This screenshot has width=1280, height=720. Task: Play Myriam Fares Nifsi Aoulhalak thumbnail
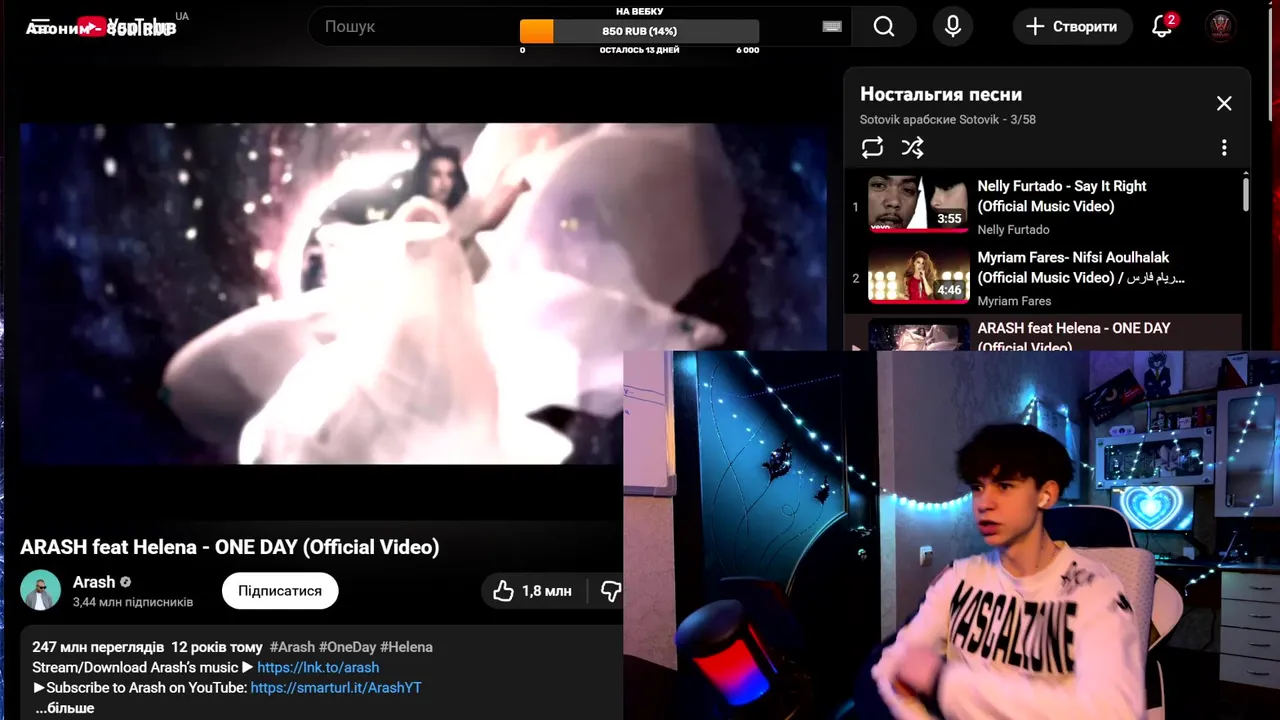(x=918, y=276)
